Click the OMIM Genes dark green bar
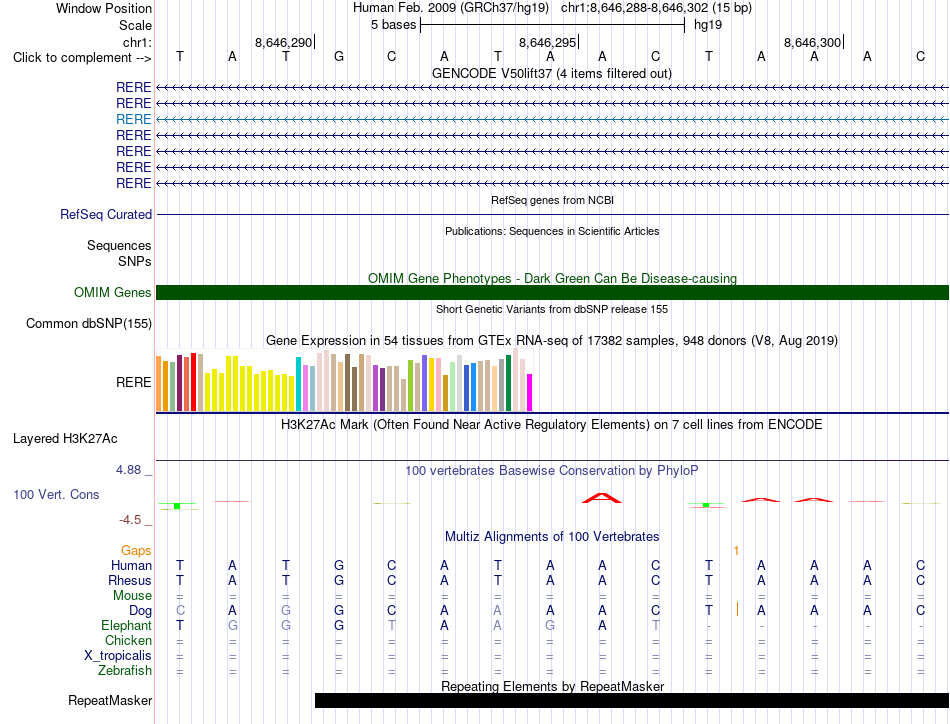 [552, 292]
